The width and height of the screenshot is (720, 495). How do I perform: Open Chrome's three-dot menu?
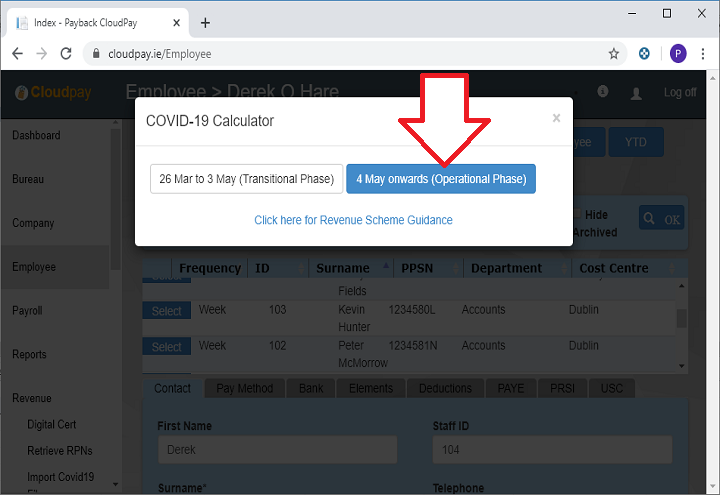pos(702,54)
